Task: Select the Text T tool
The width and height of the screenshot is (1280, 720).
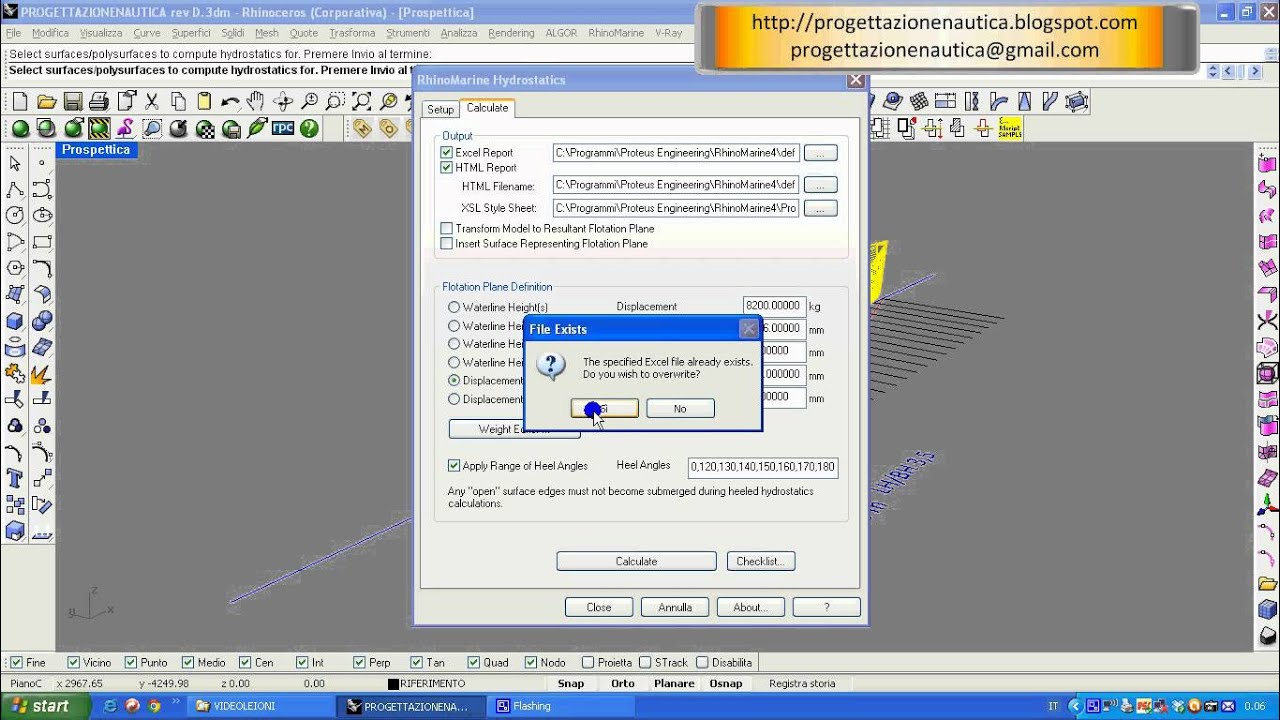Action: [15, 479]
